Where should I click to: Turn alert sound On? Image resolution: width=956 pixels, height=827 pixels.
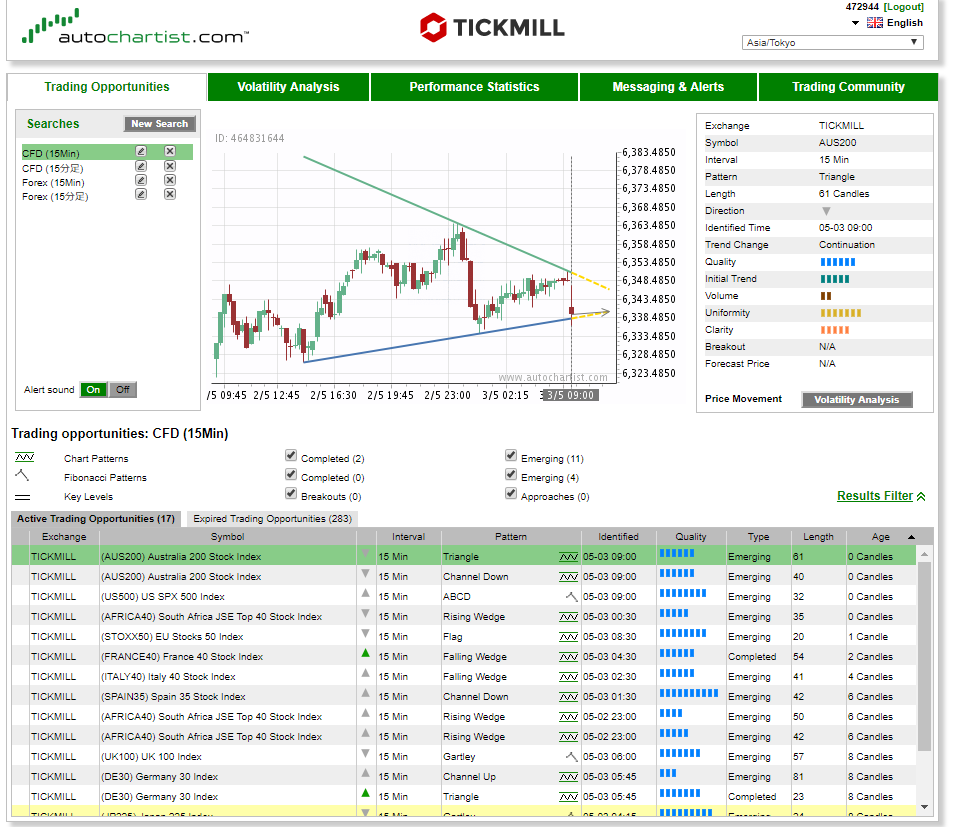point(93,390)
